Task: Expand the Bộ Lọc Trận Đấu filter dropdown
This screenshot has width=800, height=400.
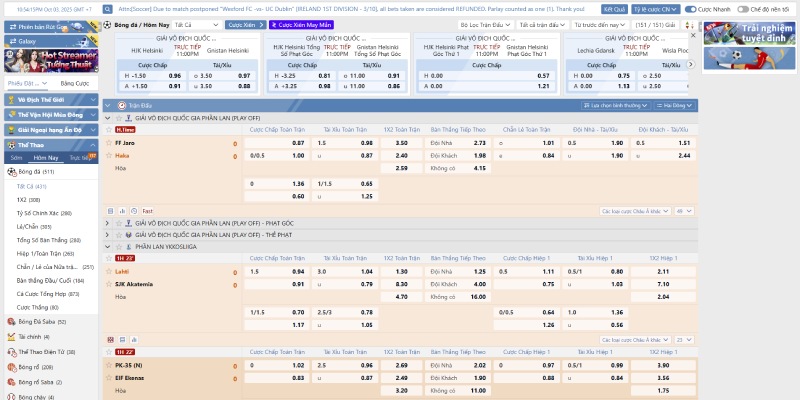Action: [483, 23]
